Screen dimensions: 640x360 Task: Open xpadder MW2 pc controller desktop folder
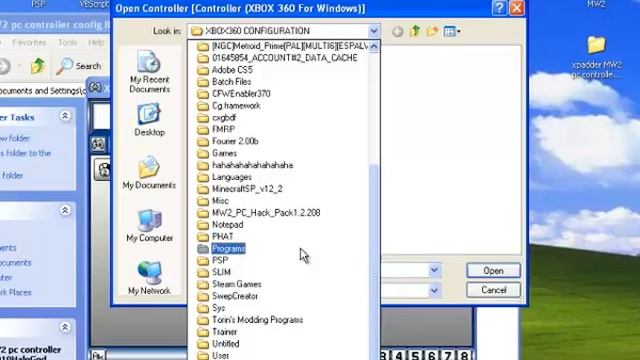tap(596, 57)
